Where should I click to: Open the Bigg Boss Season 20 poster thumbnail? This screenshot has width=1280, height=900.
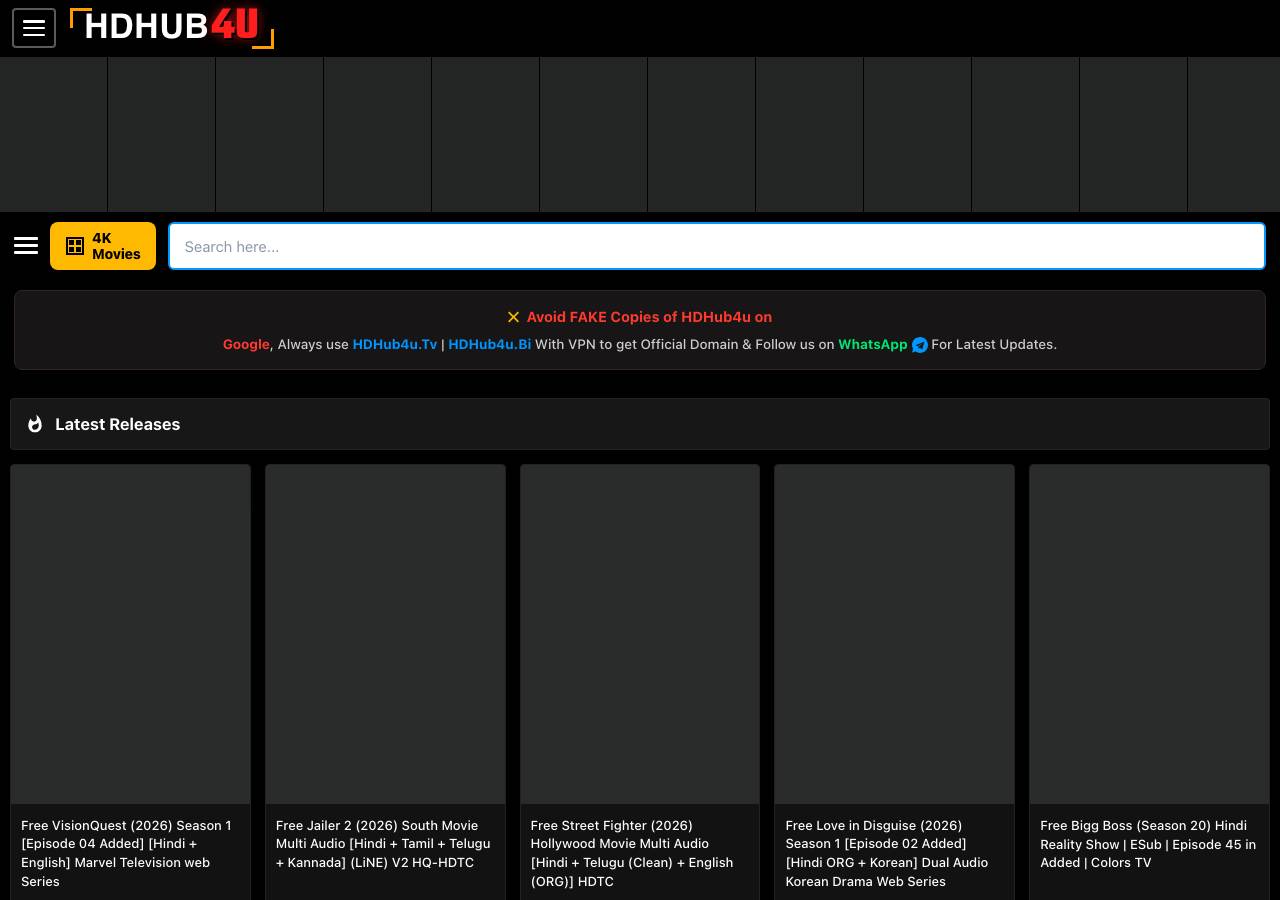tap(1149, 634)
